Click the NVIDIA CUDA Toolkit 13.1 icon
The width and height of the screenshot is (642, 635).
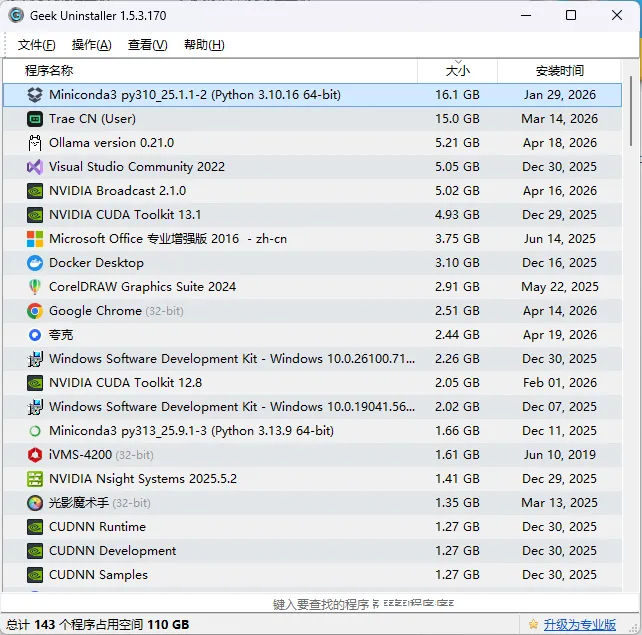click(35, 215)
